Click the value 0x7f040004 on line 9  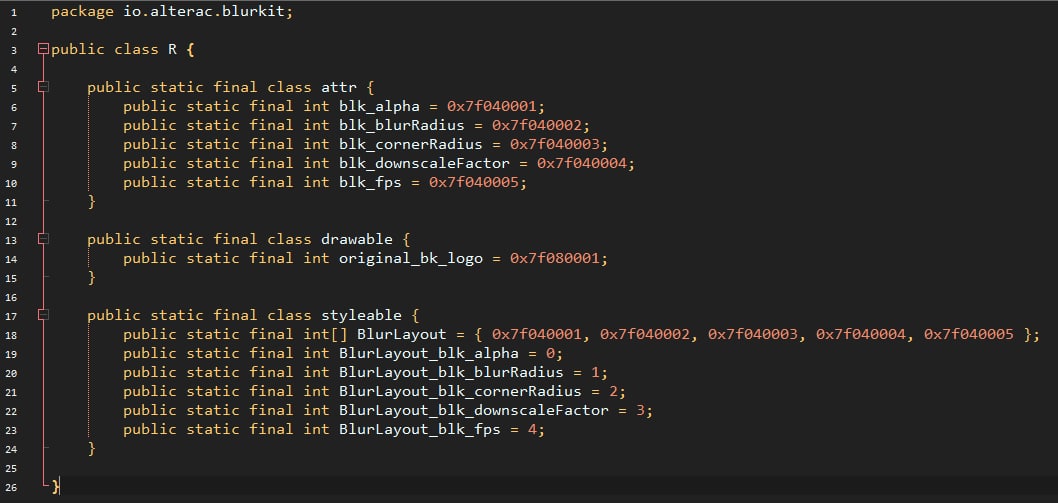point(582,163)
